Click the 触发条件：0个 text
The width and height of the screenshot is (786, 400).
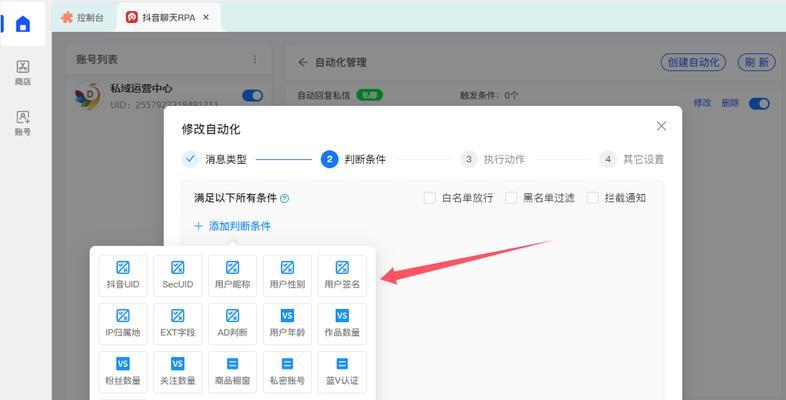[489, 95]
